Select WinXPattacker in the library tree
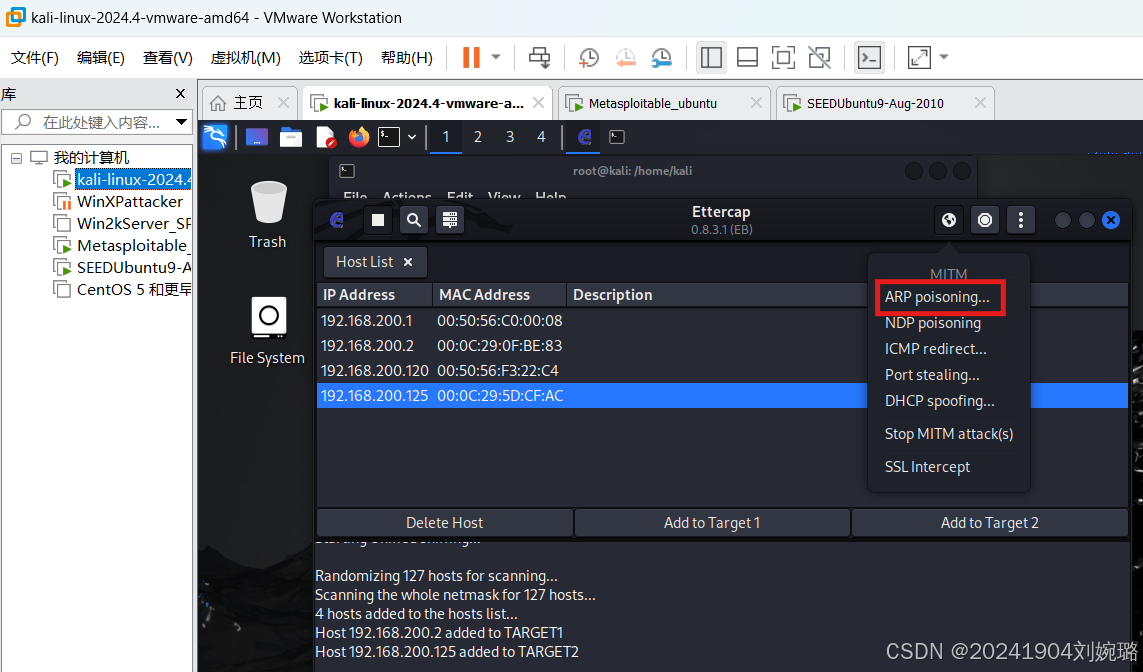This screenshot has height=672, width=1143. tap(130, 201)
